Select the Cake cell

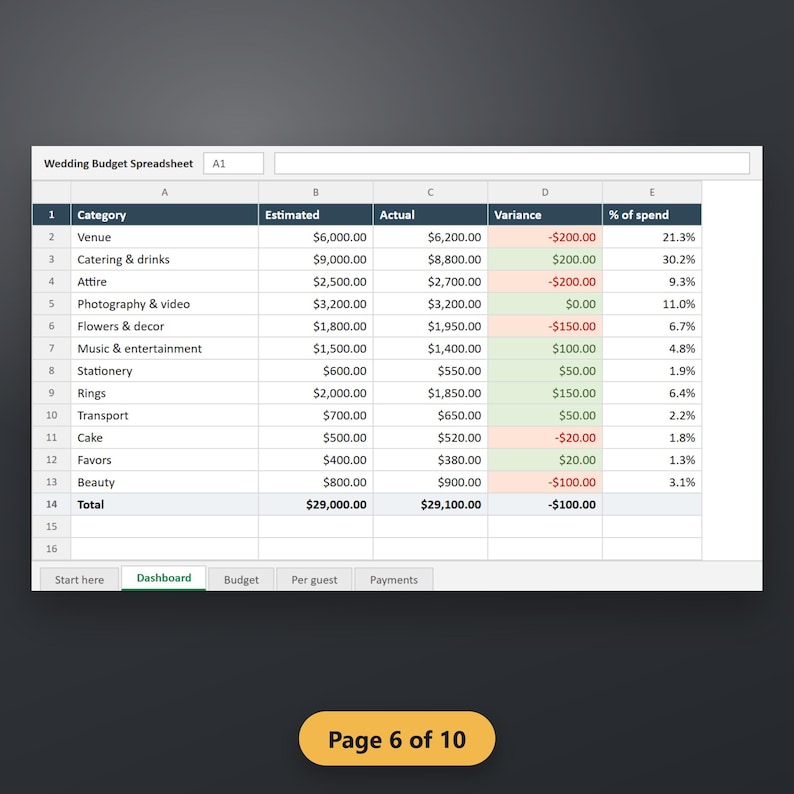[165, 438]
